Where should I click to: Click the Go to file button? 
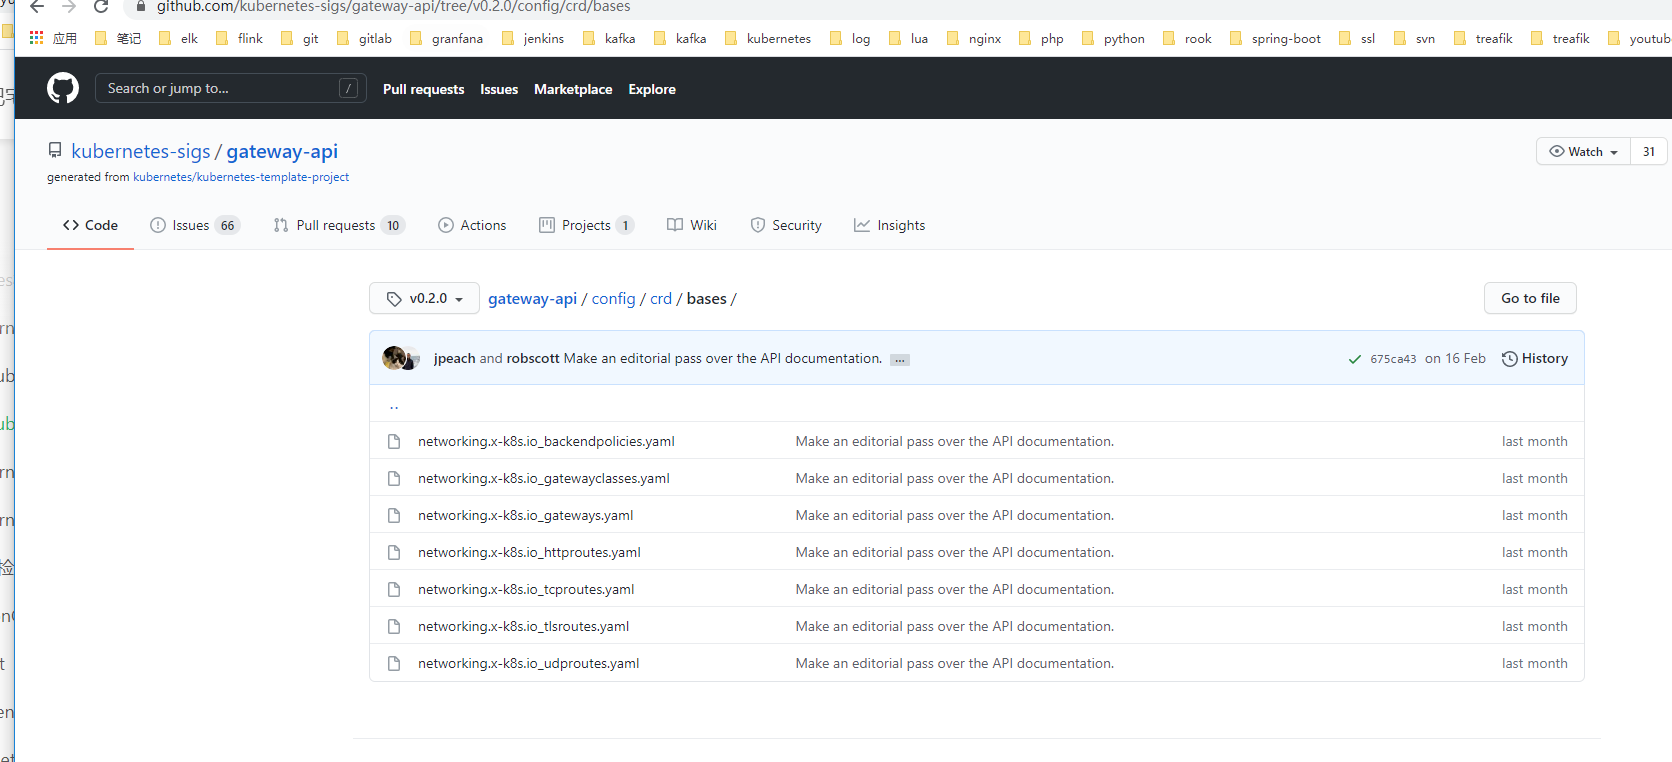(1530, 298)
